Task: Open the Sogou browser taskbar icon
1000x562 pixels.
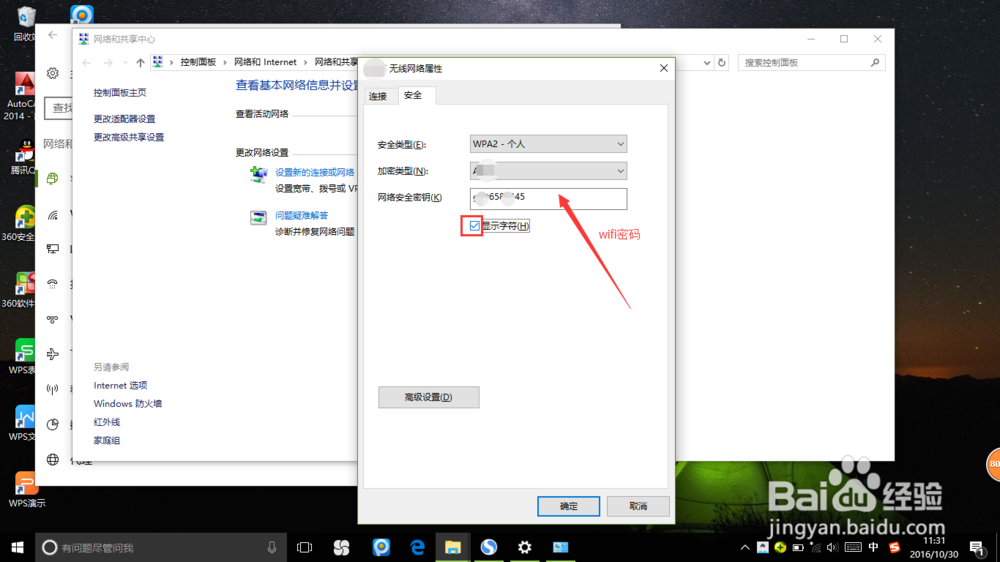Action: click(489, 547)
